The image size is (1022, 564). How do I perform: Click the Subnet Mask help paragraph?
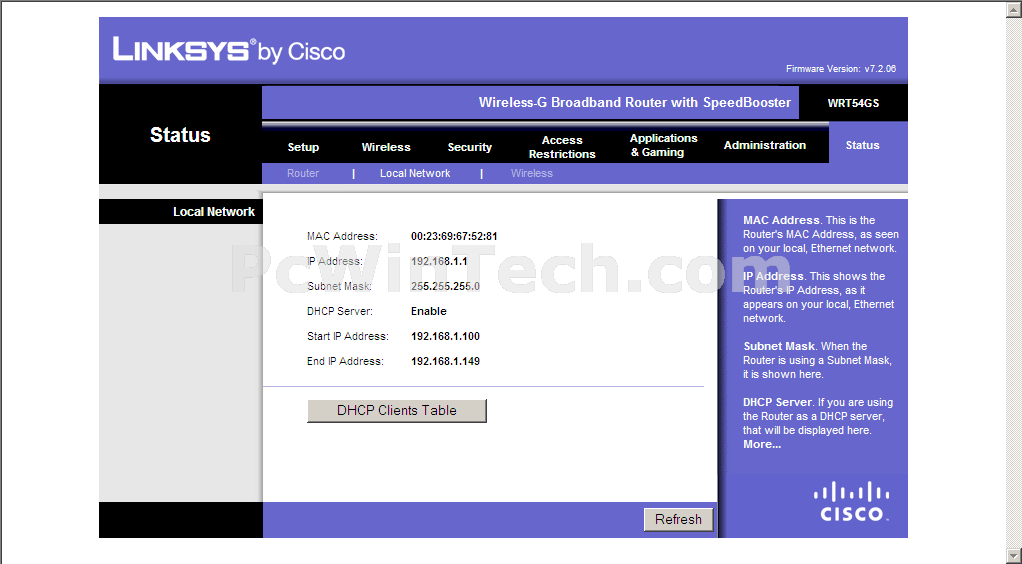[x=817, y=360]
